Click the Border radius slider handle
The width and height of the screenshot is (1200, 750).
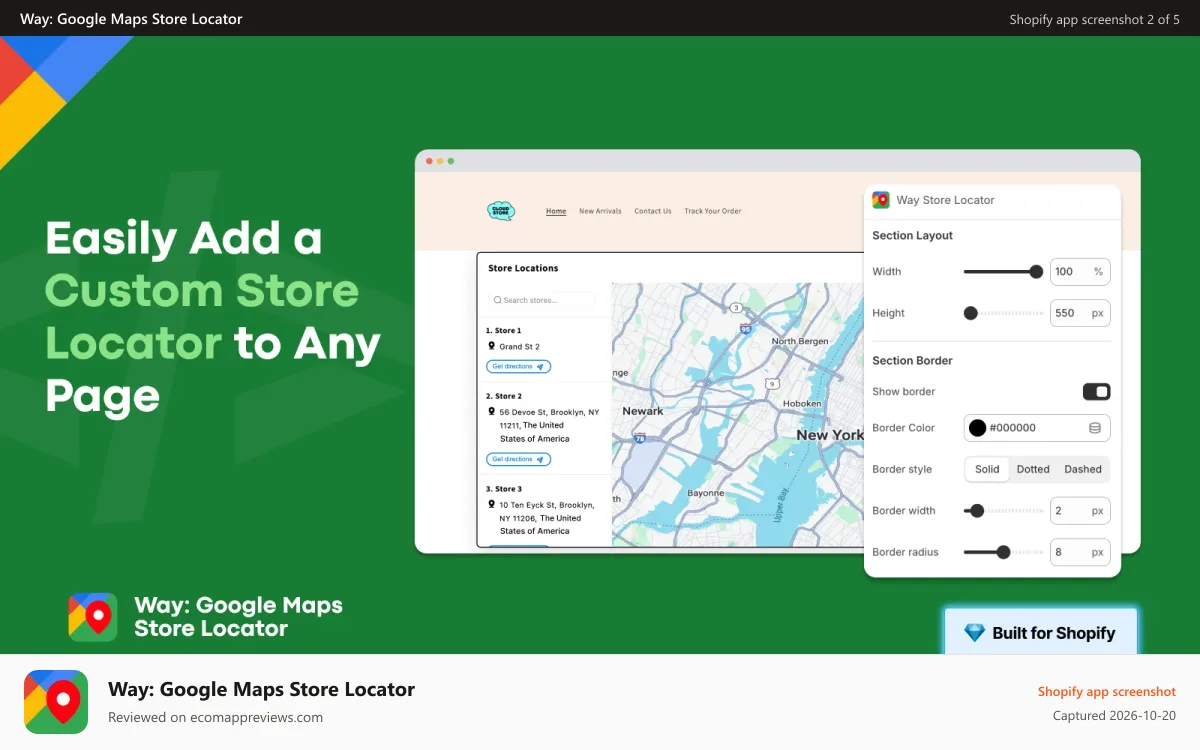[x=1003, y=552]
